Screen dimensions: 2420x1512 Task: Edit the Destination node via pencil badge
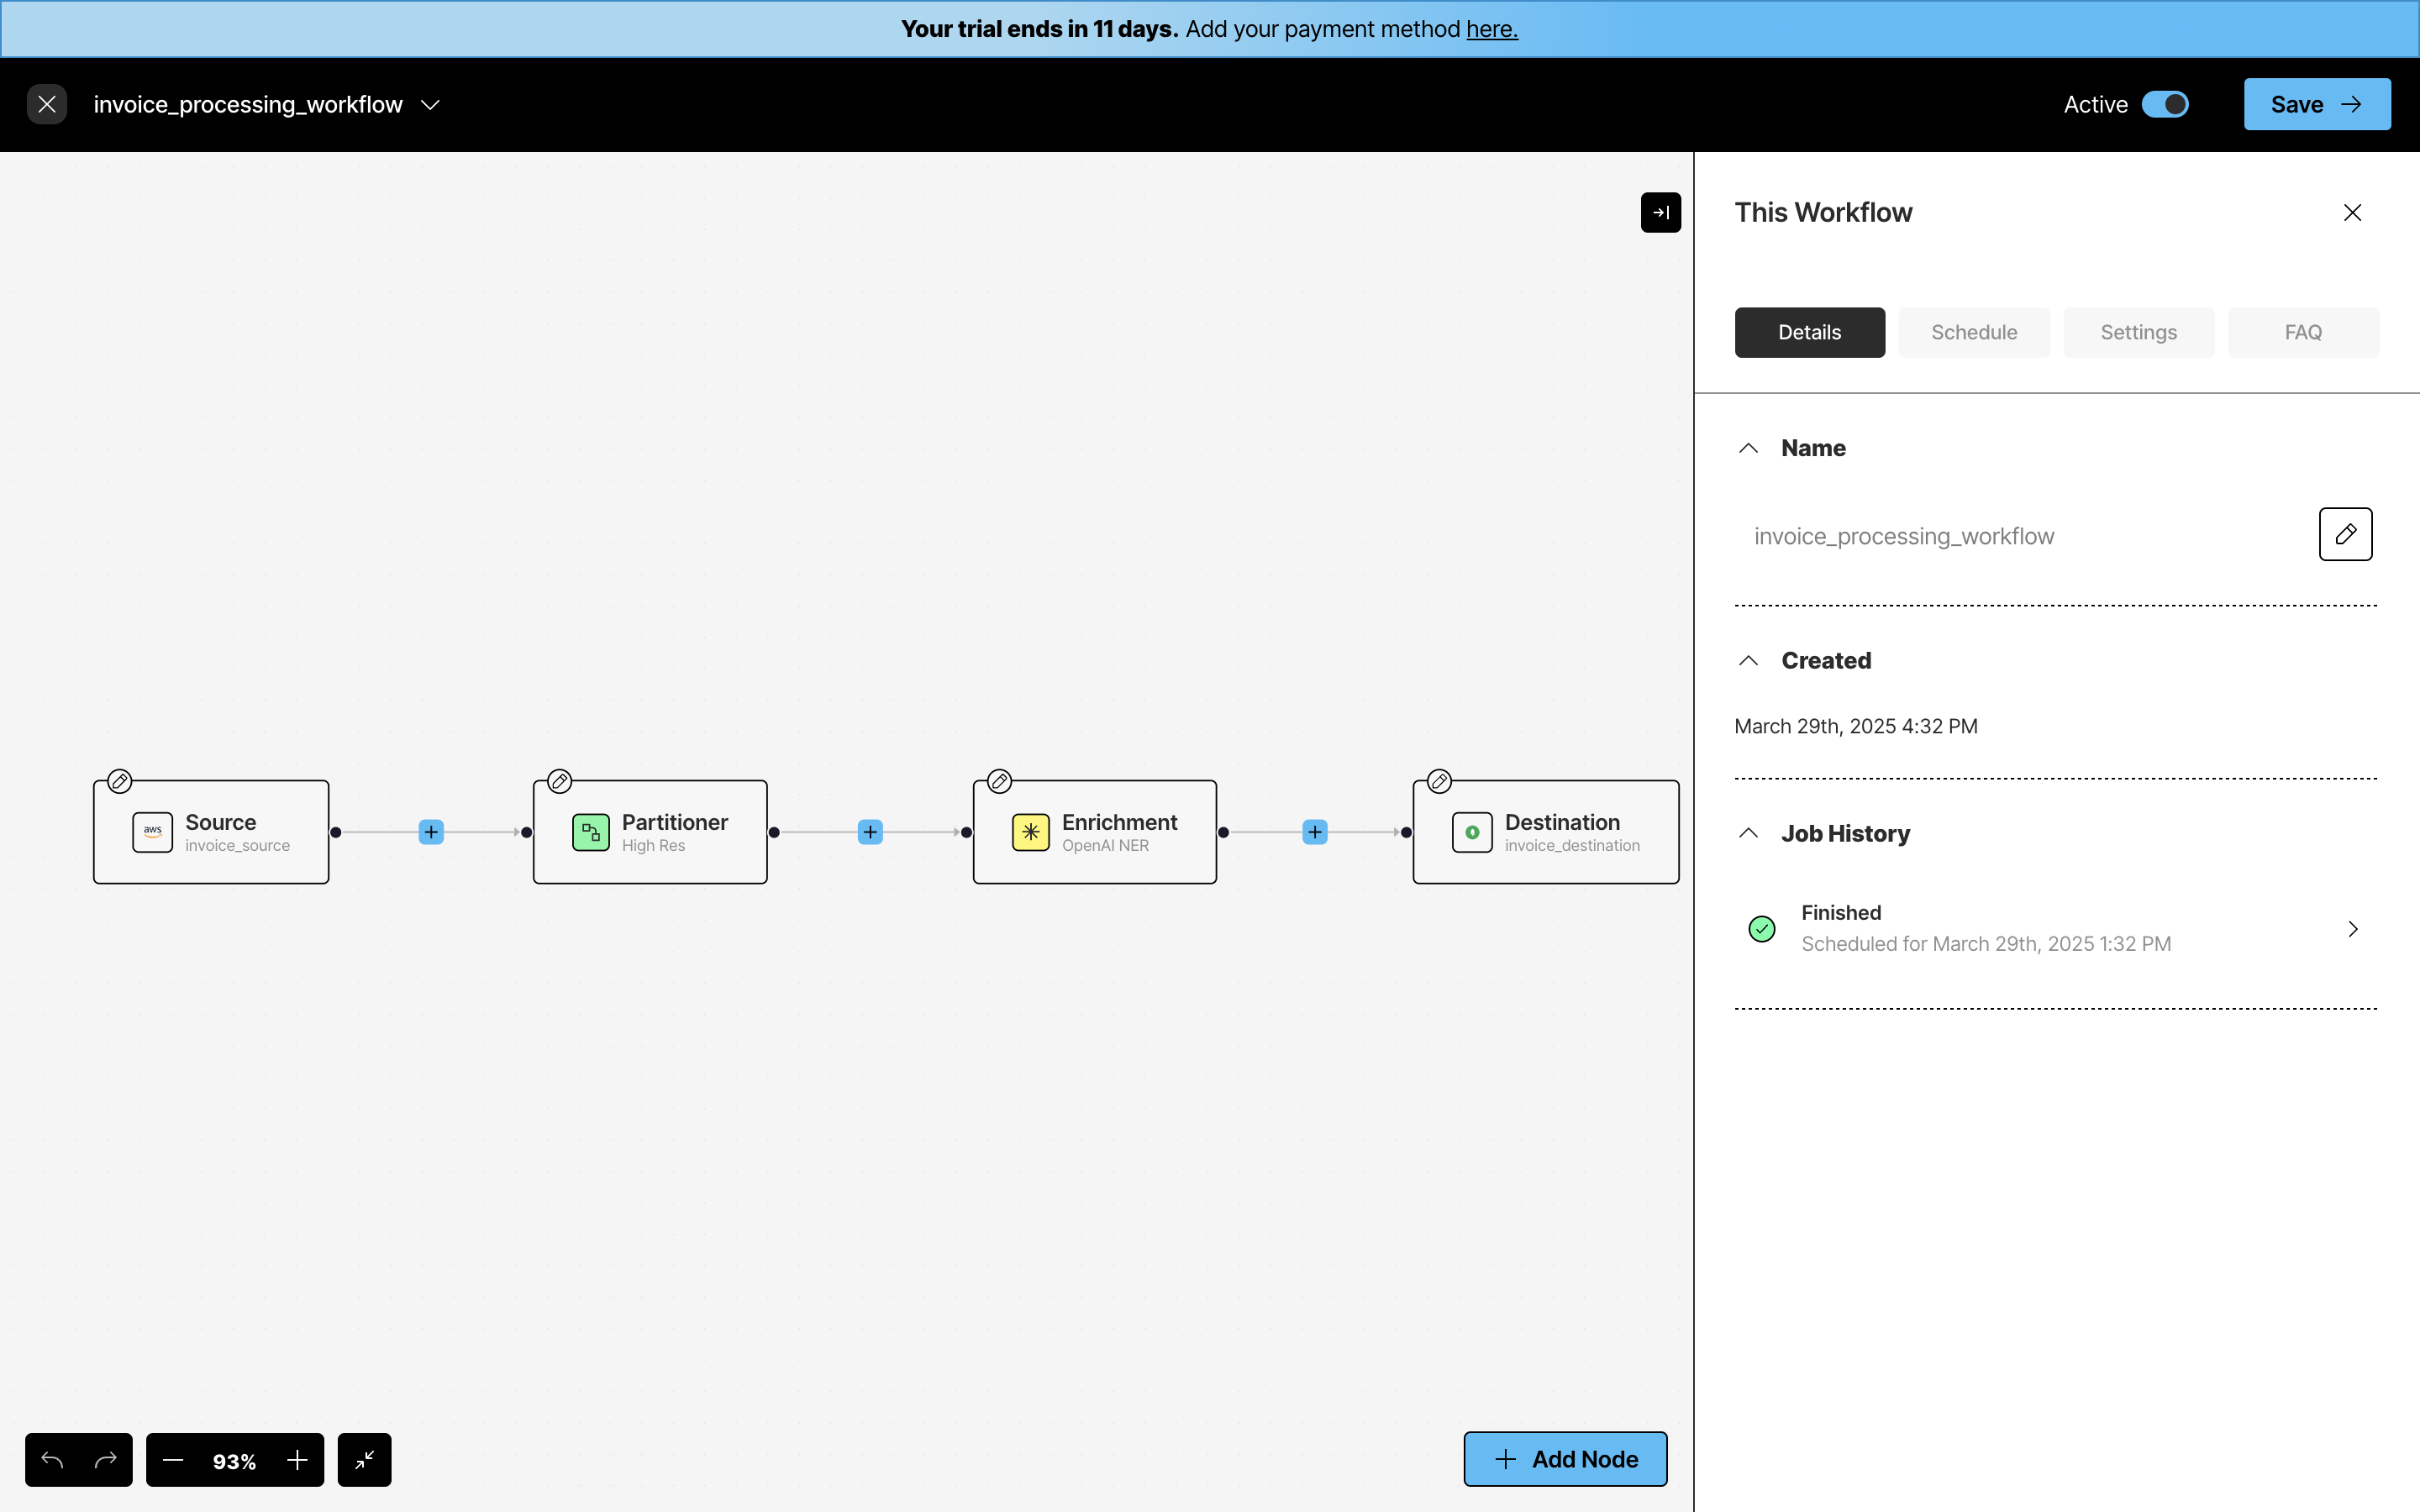pyautogui.click(x=1439, y=781)
